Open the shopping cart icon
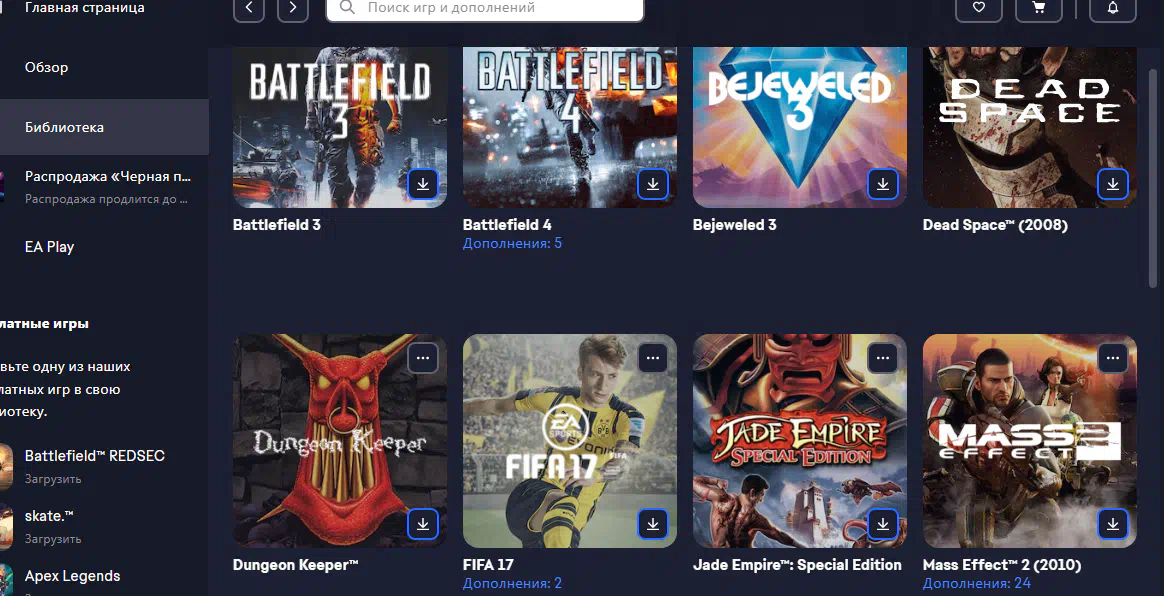1164x596 pixels. (x=1039, y=7)
